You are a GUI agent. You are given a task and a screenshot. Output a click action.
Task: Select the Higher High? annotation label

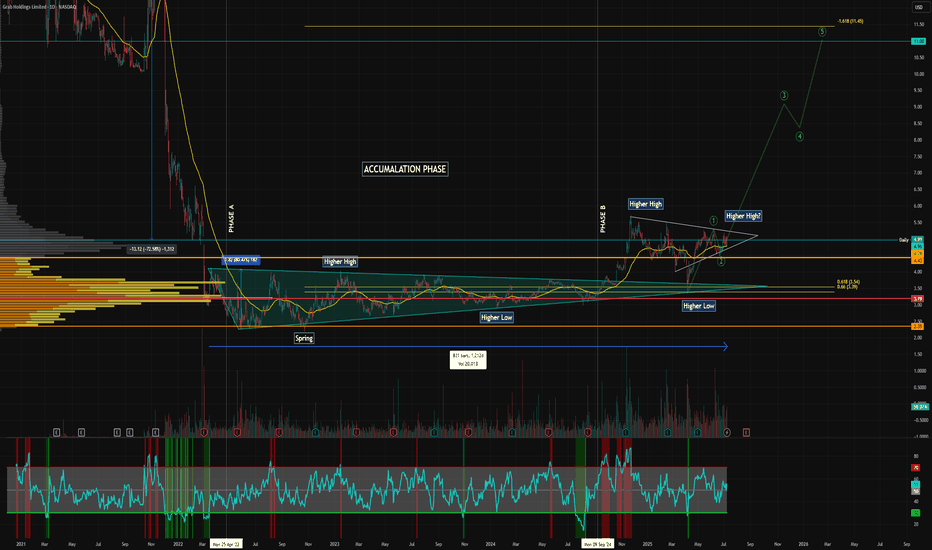click(x=743, y=216)
